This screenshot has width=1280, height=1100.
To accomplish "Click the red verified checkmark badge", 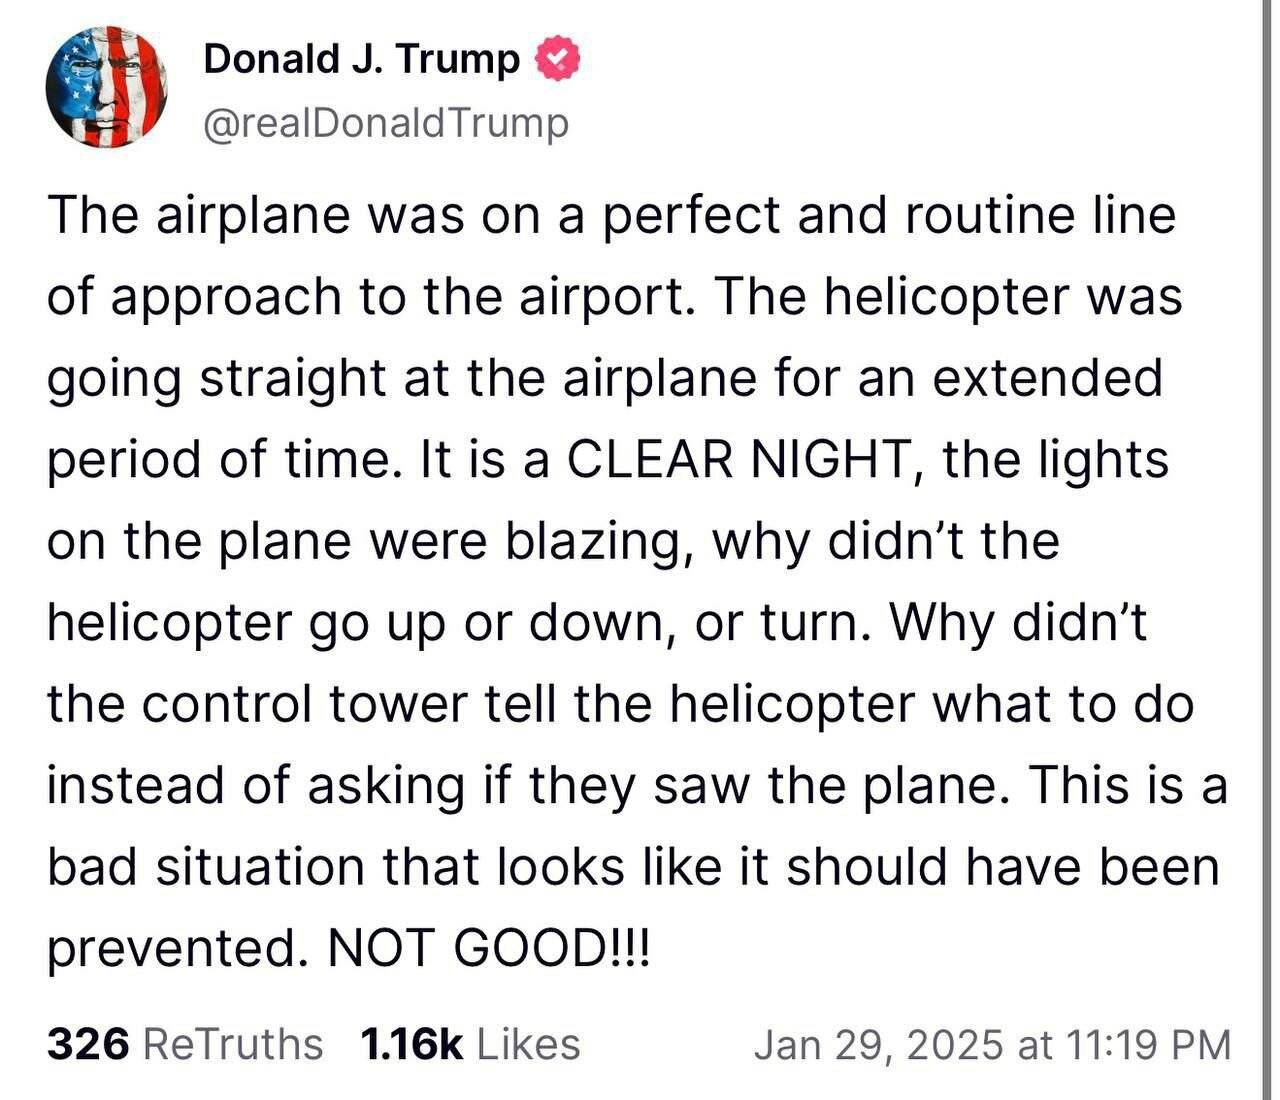I will coord(558,60).
